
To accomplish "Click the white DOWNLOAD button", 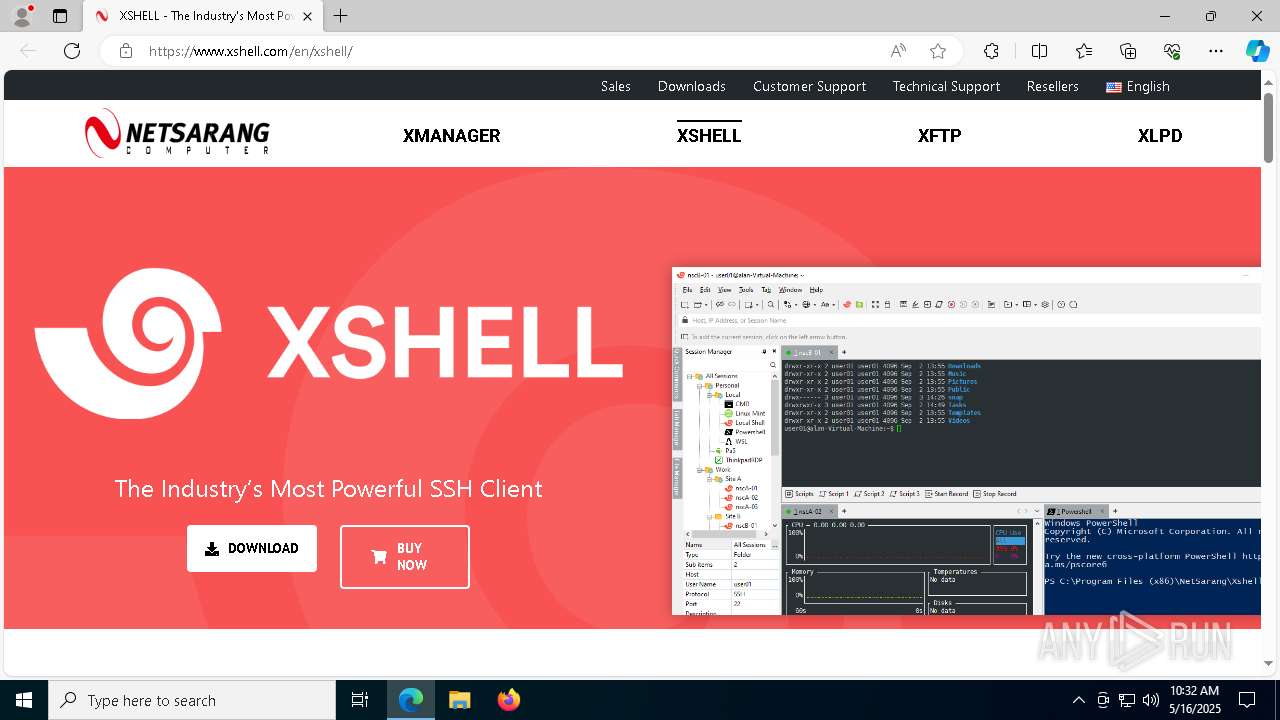I will point(252,548).
